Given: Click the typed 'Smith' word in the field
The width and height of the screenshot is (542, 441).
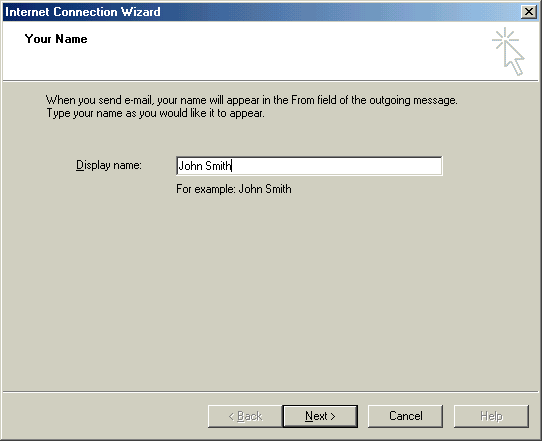Looking at the screenshot, I should tap(218, 166).
